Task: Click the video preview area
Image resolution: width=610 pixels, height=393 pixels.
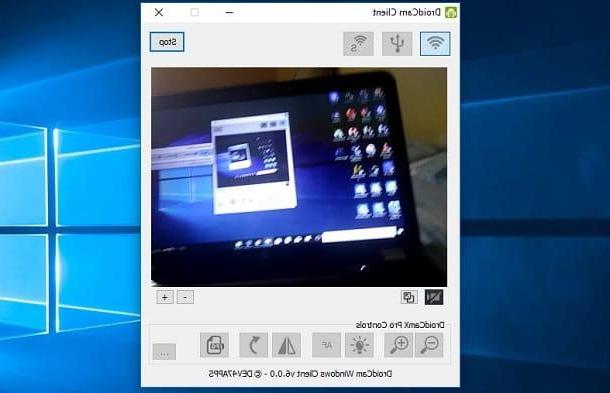Action: (299, 177)
